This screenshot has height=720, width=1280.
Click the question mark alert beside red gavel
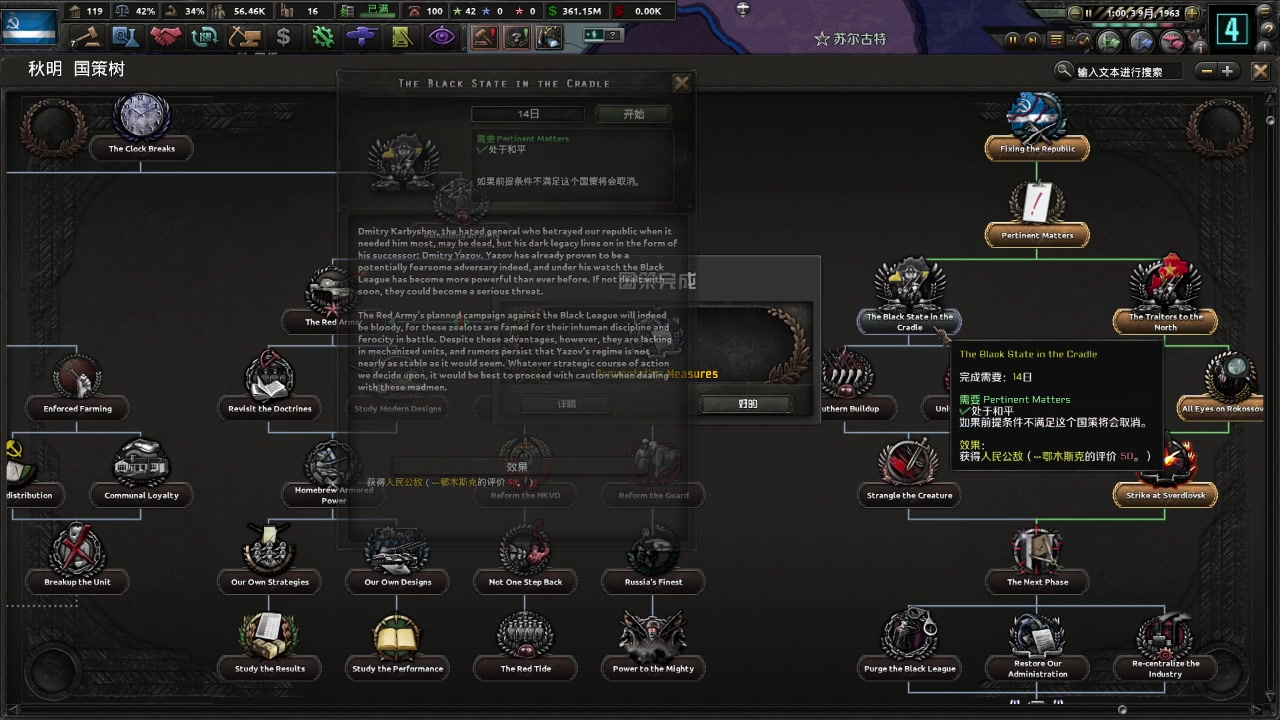tap(516, 37)
